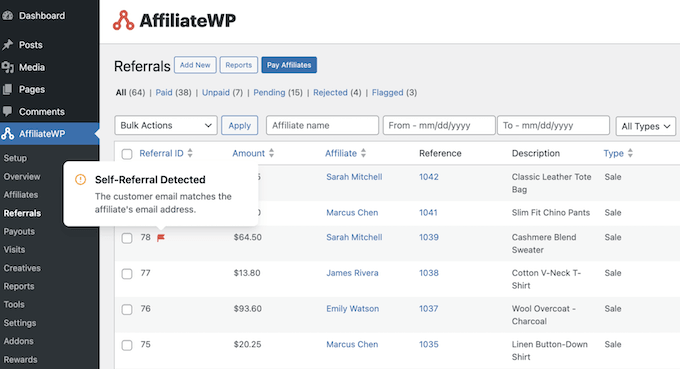Open the Overview submenu item
Screen dimensions: 680x369
22,176
